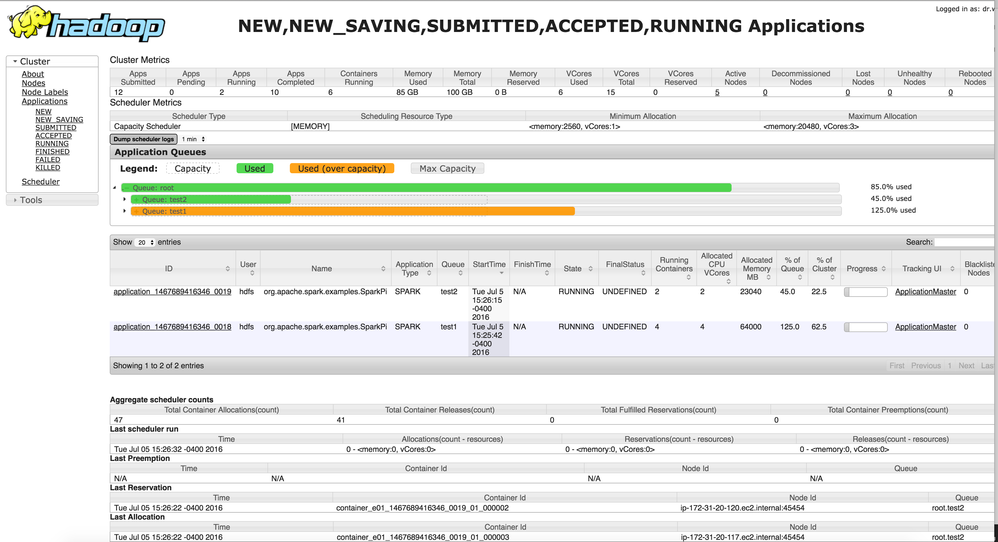Click the Capacity legend label

(x=193, y=169)
